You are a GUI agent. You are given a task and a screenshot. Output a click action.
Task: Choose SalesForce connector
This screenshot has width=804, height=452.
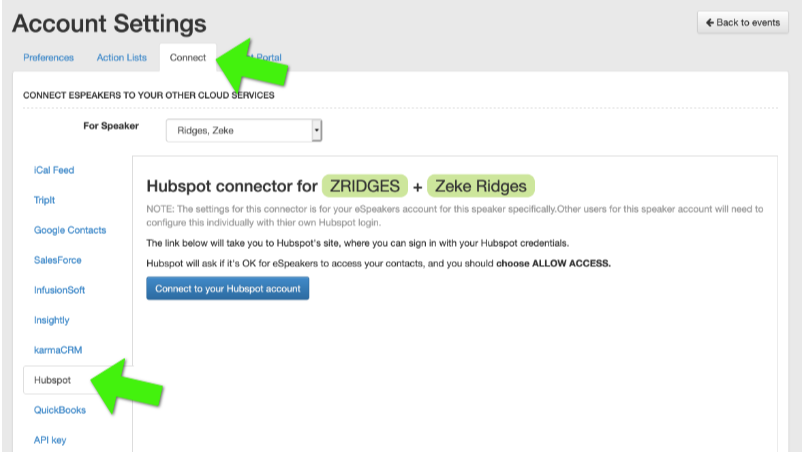click(58, 260)
